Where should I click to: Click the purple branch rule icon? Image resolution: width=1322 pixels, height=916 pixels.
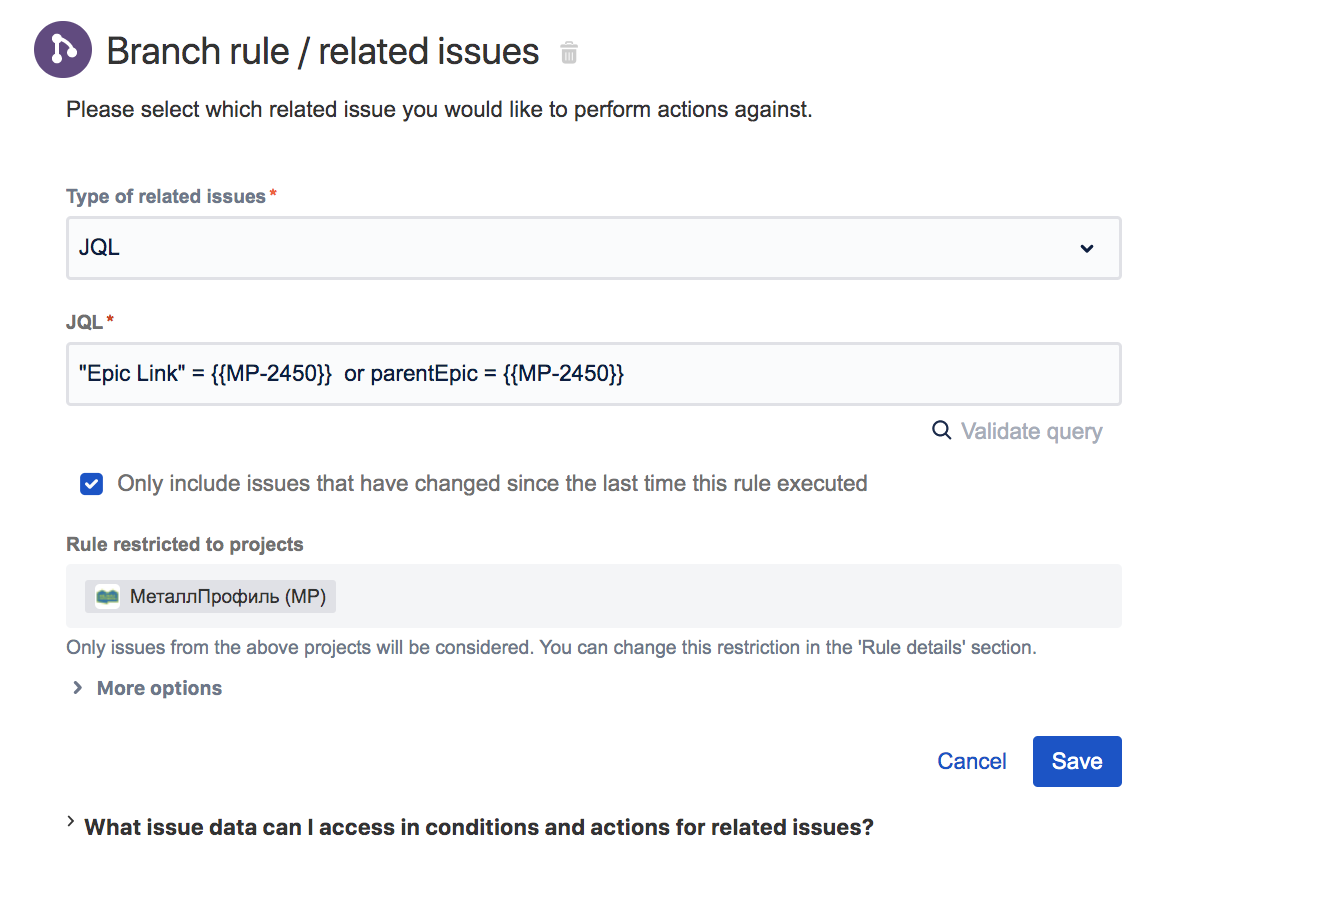pos(63,49)
